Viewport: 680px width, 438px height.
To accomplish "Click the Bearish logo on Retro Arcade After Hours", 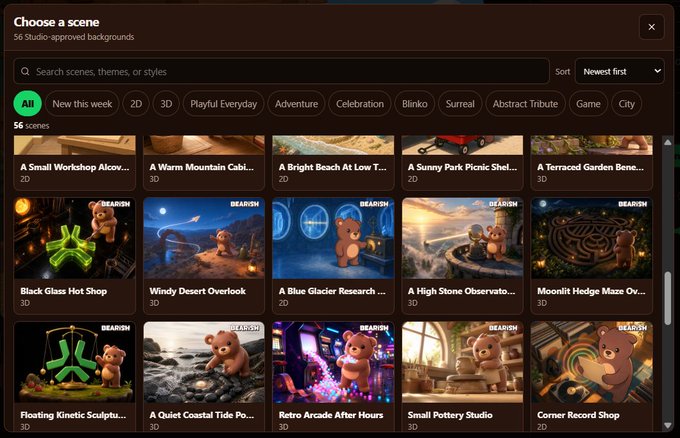I will (374, 328).
